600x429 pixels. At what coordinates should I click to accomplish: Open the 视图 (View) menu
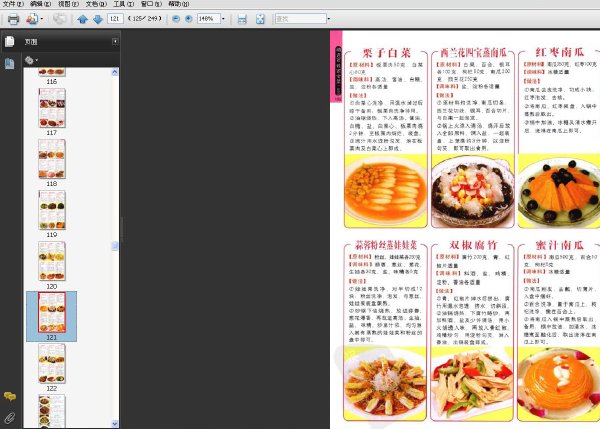point(68,4)
